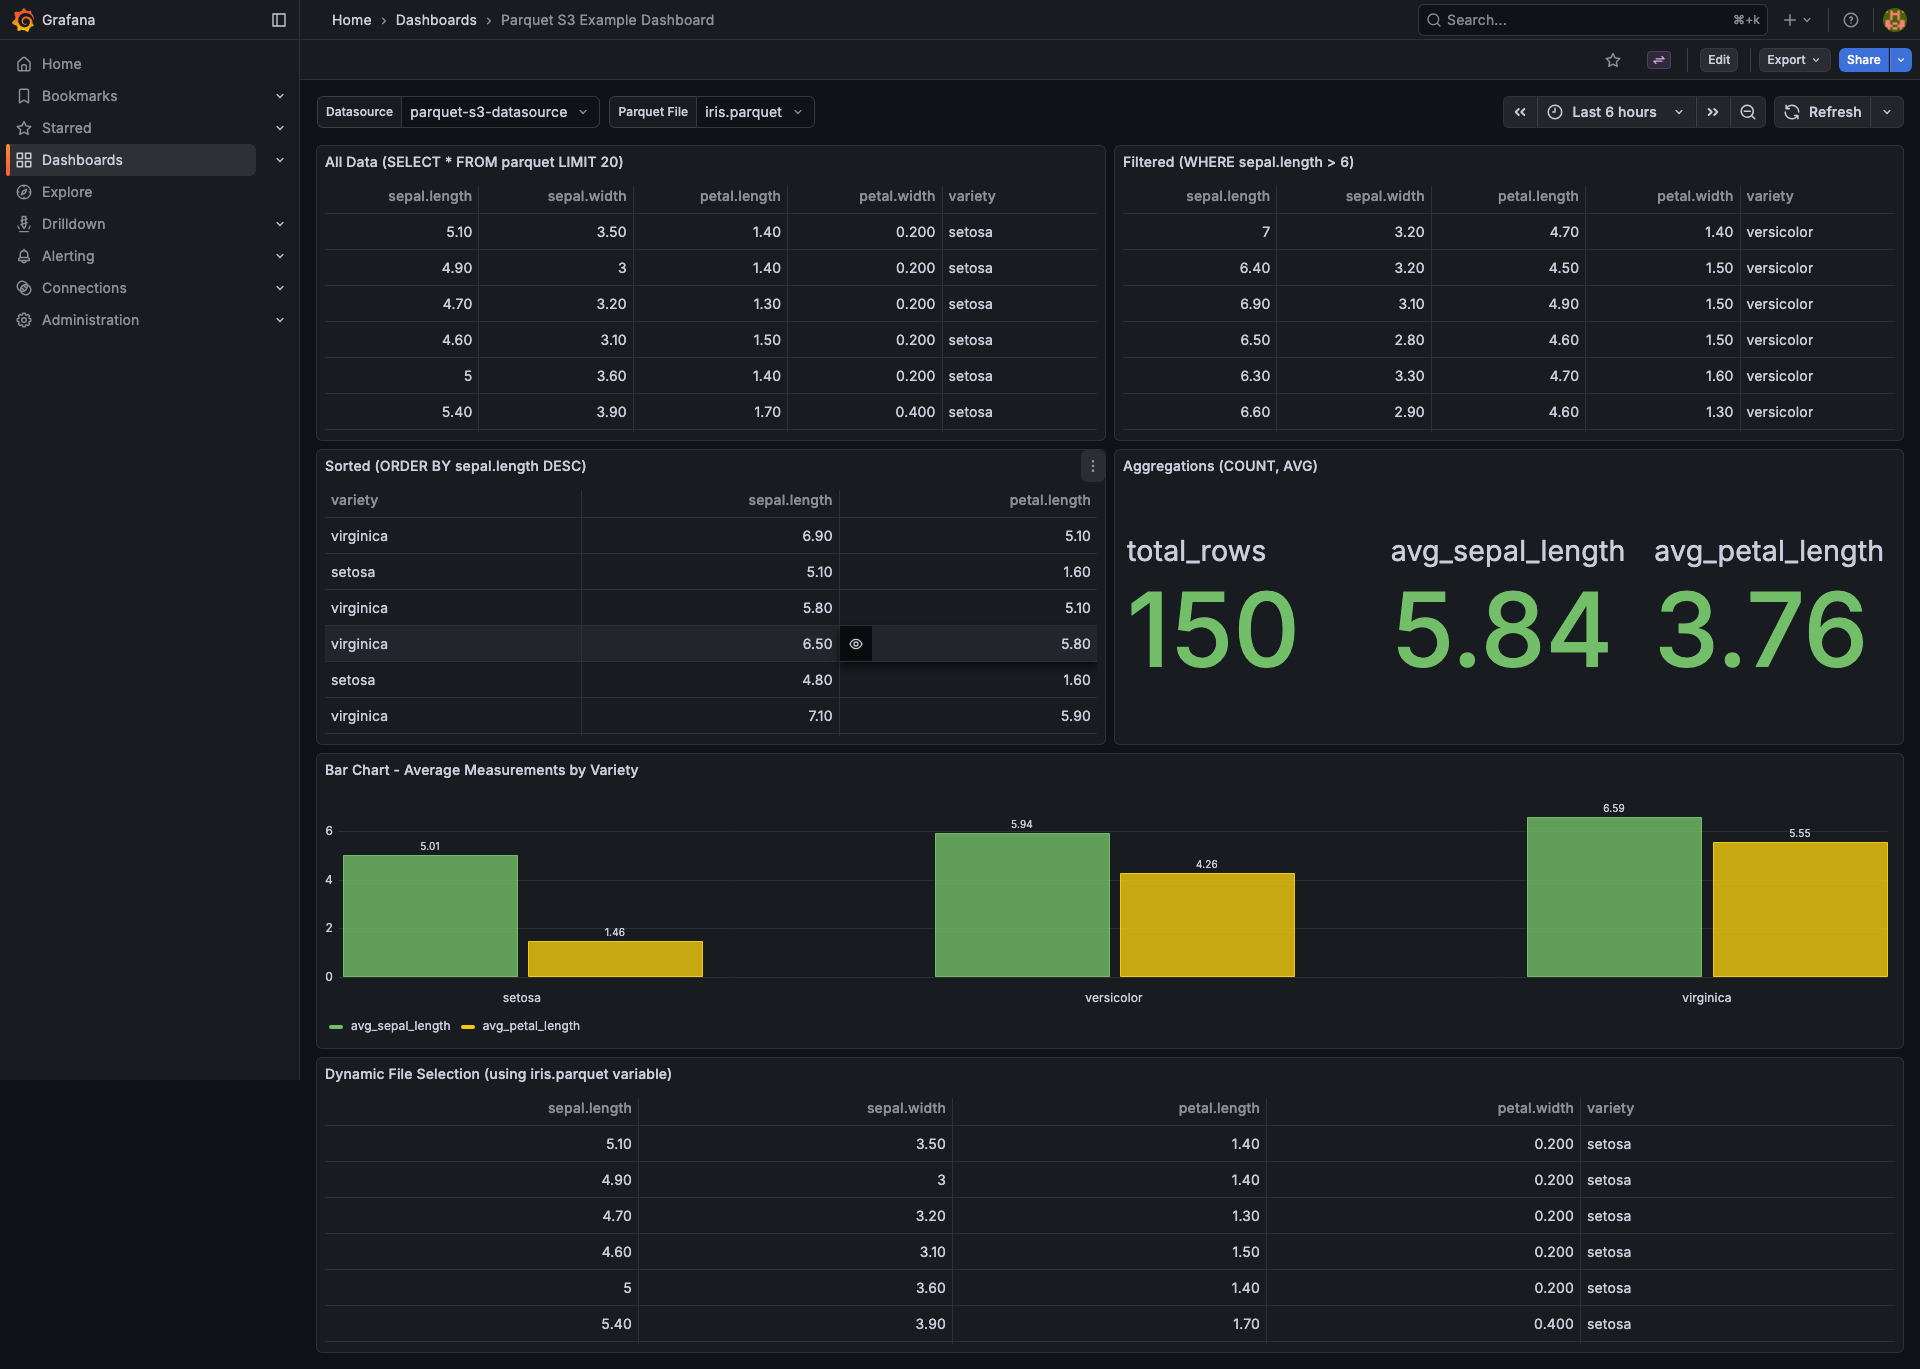Click the Refresh button
This screenshot has width=1920, height=1369.
(x=1822, y=112)
